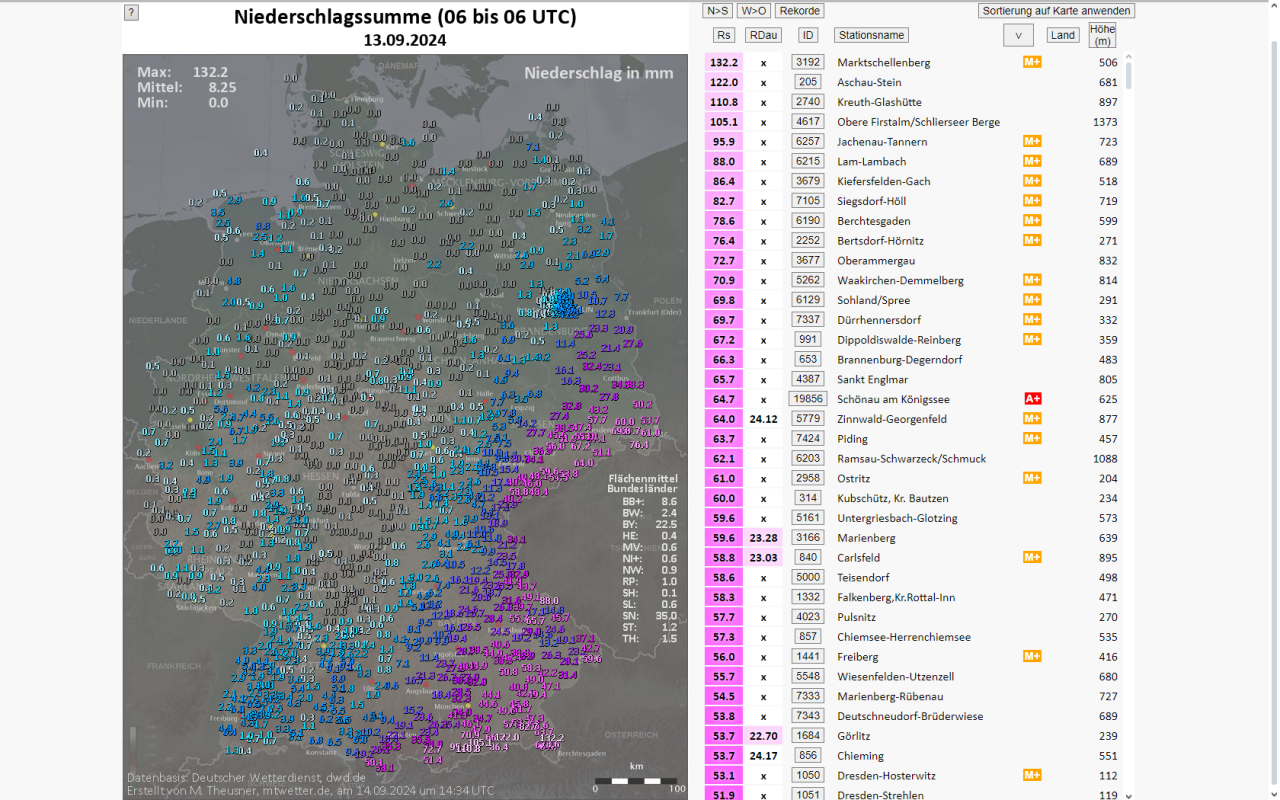Open the Rekorde view
The image size is (1280, 800).
(x=800, y=11)
